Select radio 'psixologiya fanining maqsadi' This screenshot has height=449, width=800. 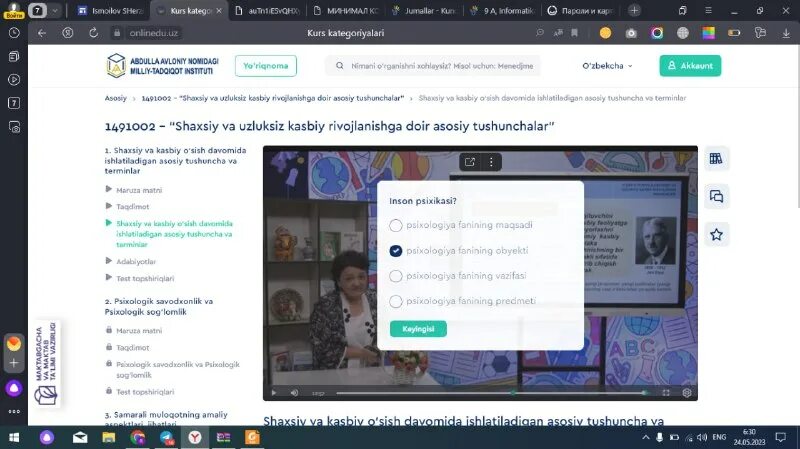click(395, 226)
